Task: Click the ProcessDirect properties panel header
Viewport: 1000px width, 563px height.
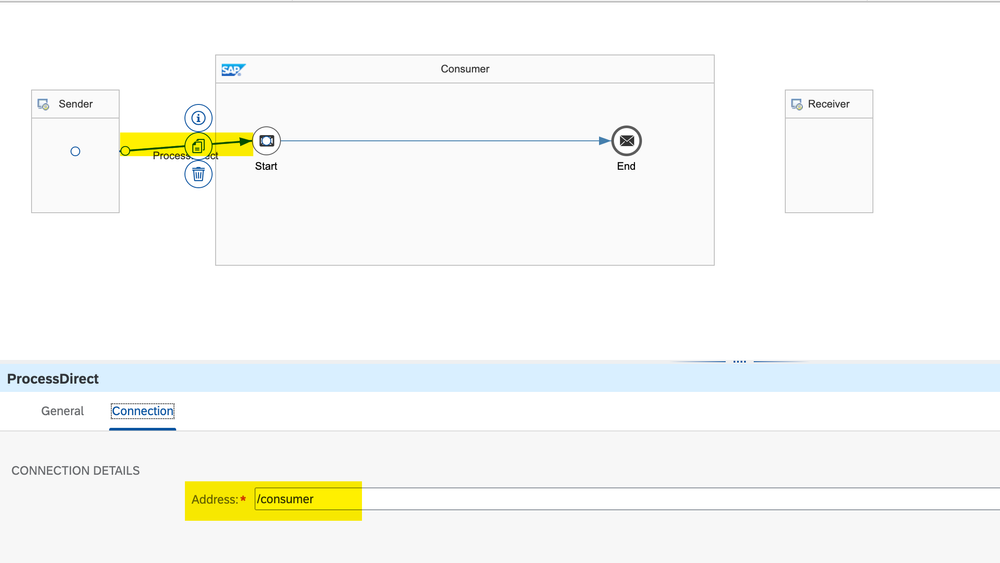Action: pos(500,379)
